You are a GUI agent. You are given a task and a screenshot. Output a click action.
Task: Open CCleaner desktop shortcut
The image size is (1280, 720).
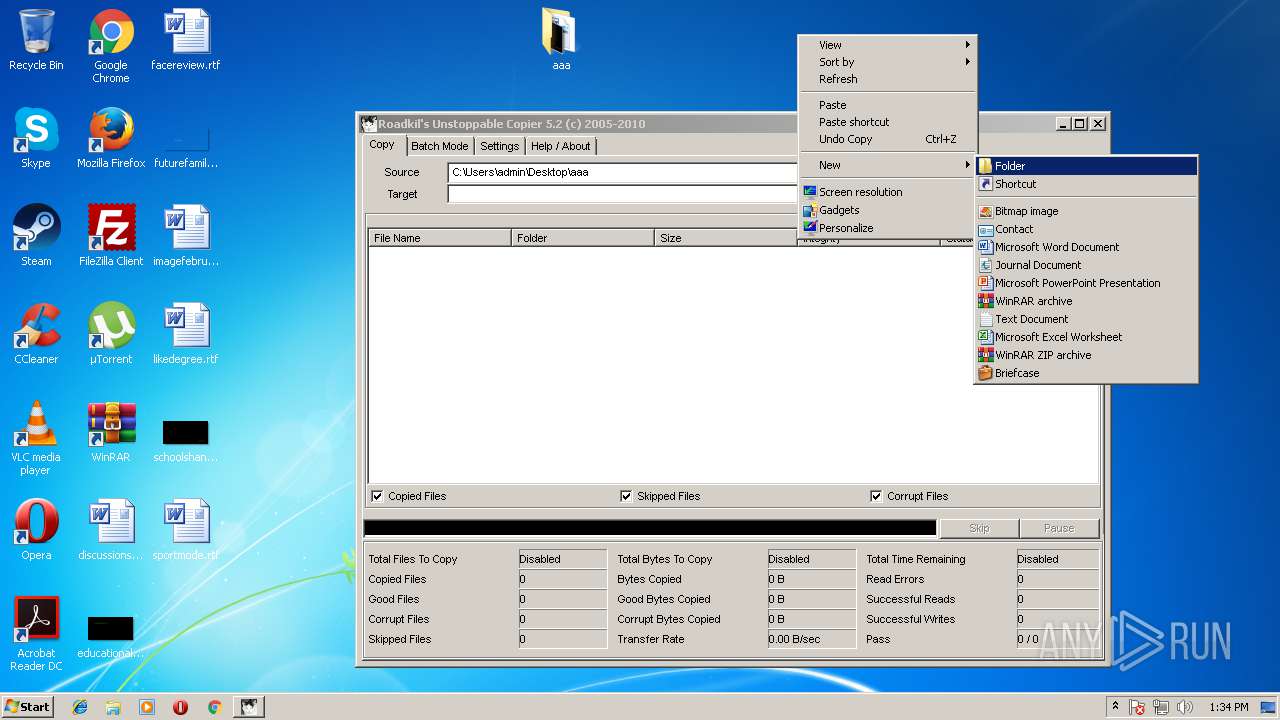click(36, 334)
